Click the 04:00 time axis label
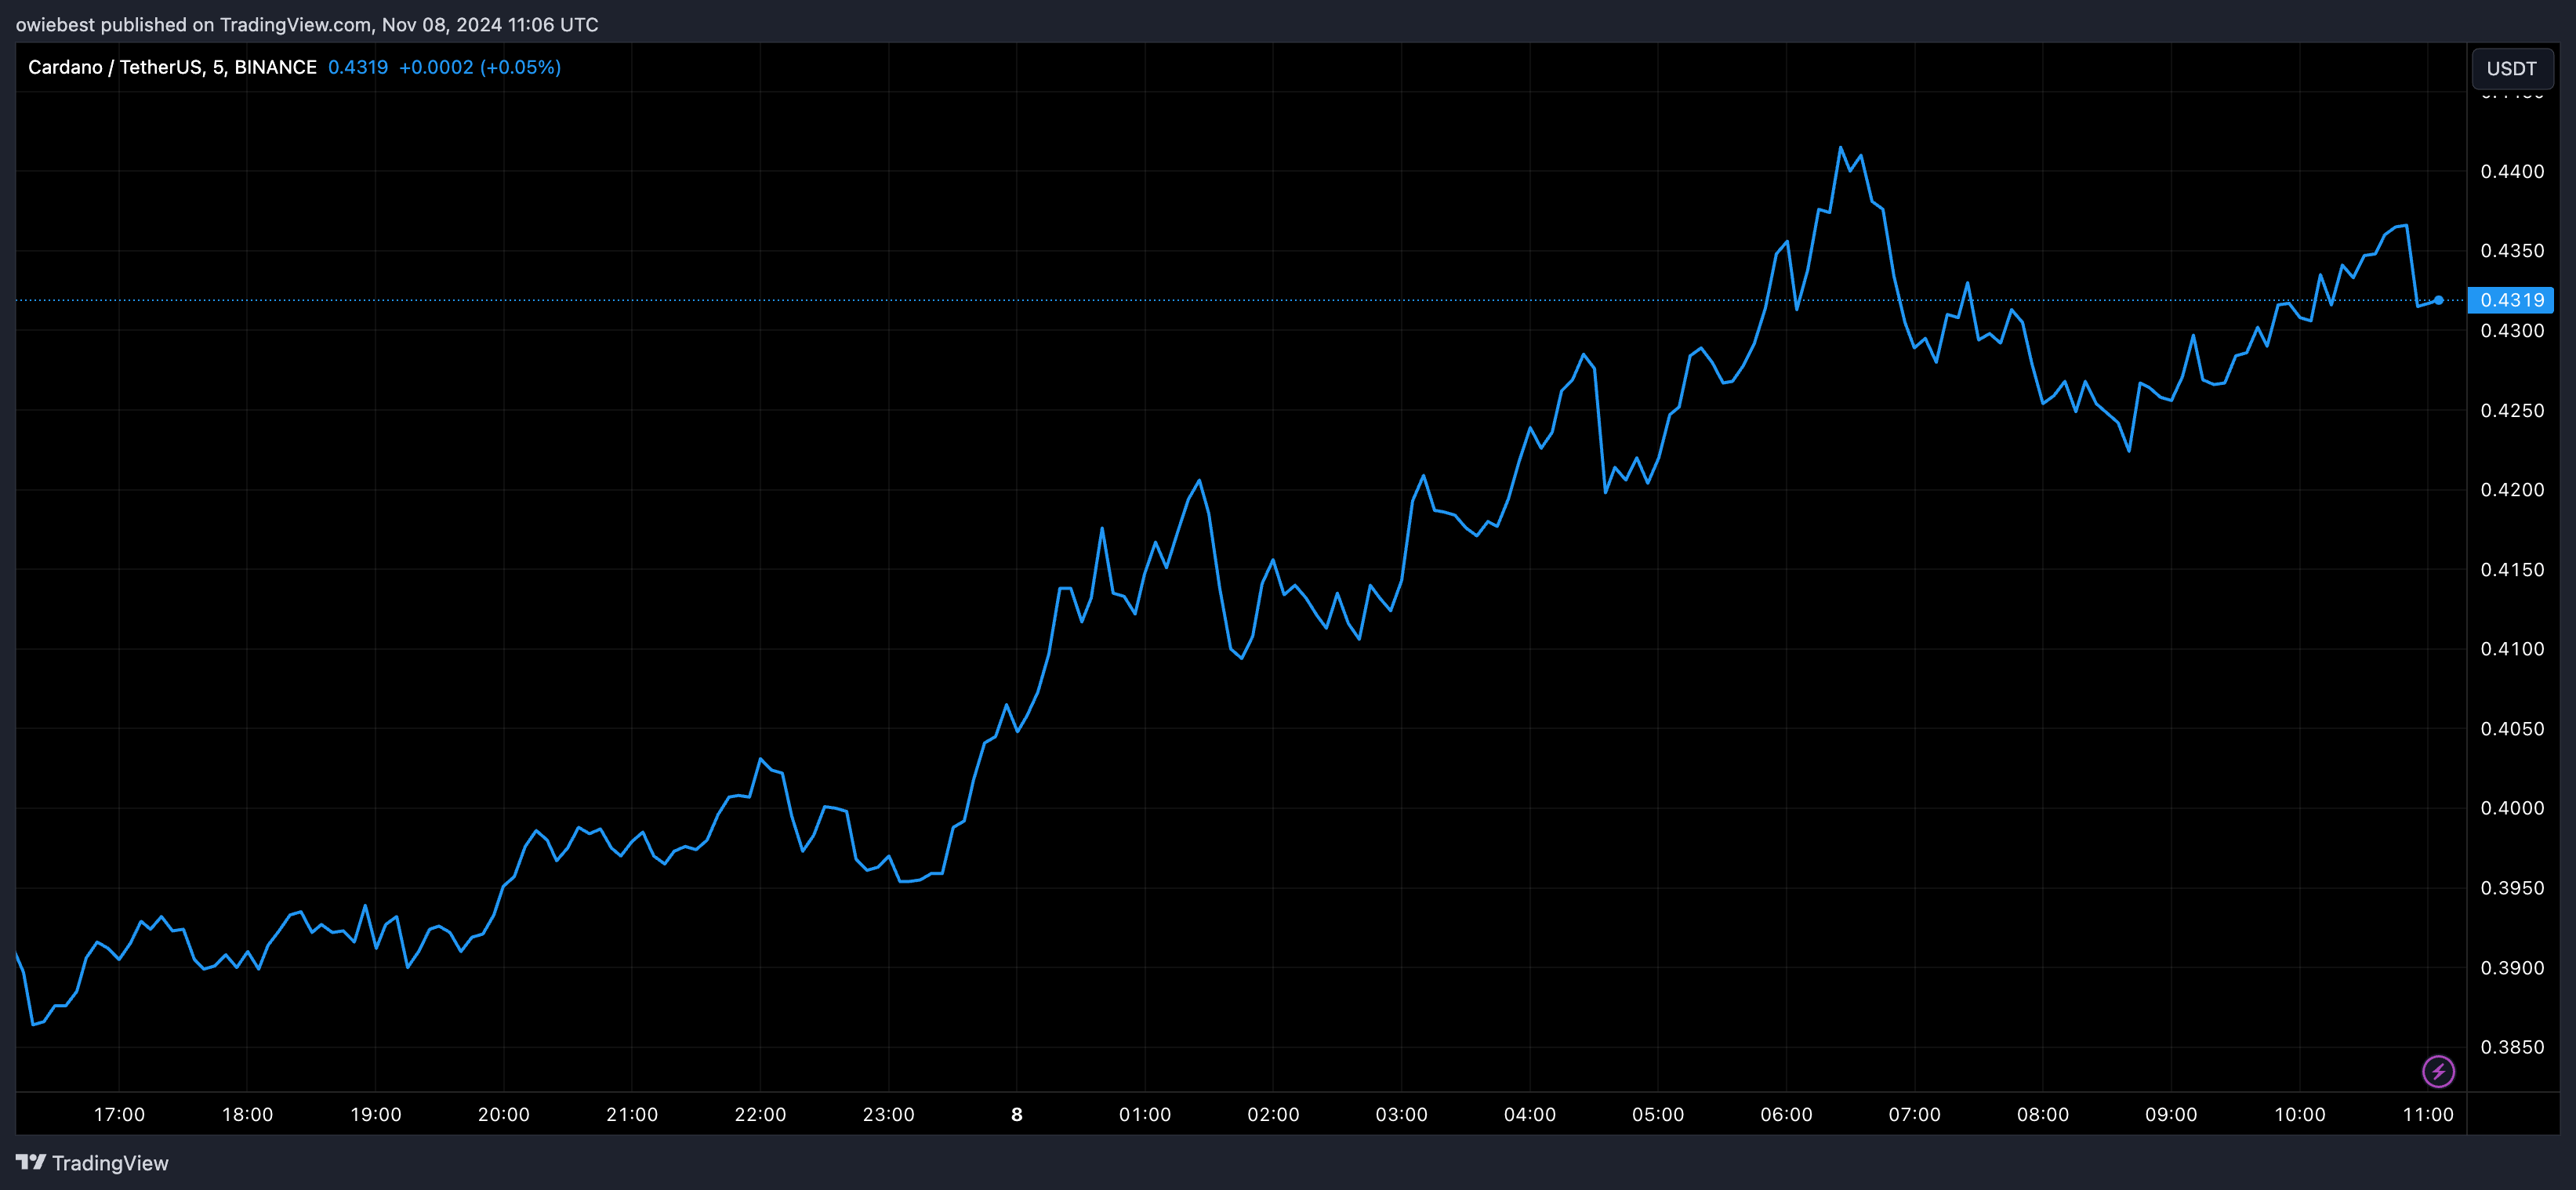This screenshot has width=2576, height=1190. [1530, 1114]
